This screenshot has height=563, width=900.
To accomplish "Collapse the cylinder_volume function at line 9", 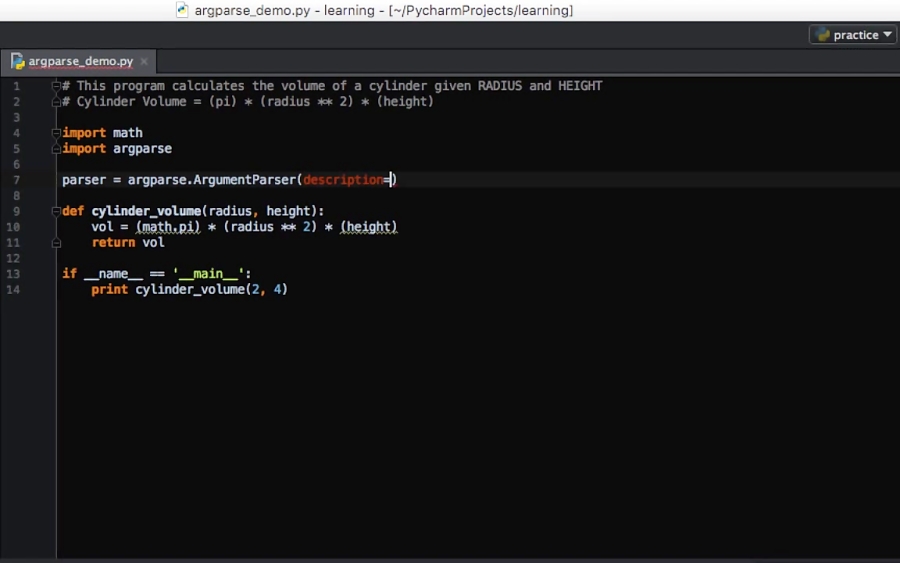I will (56, 211).
